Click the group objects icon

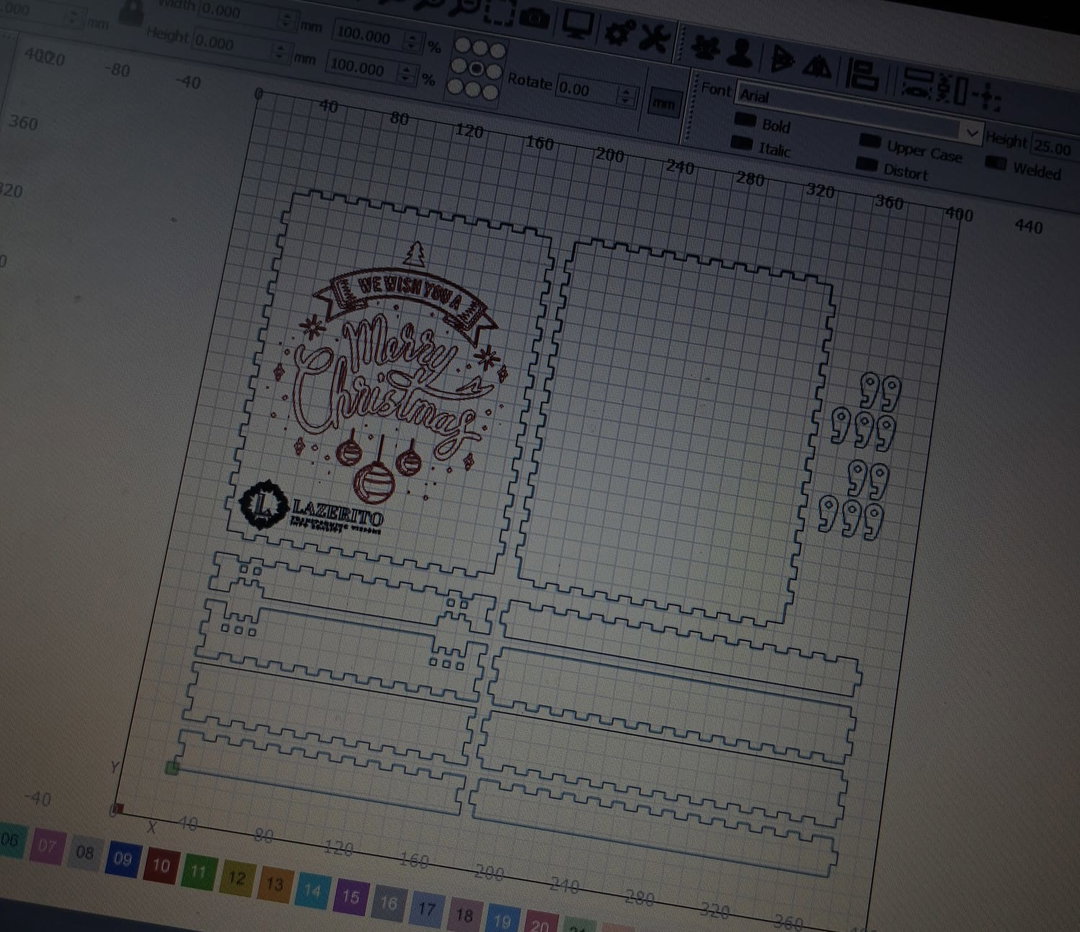[x=706, y=47]
